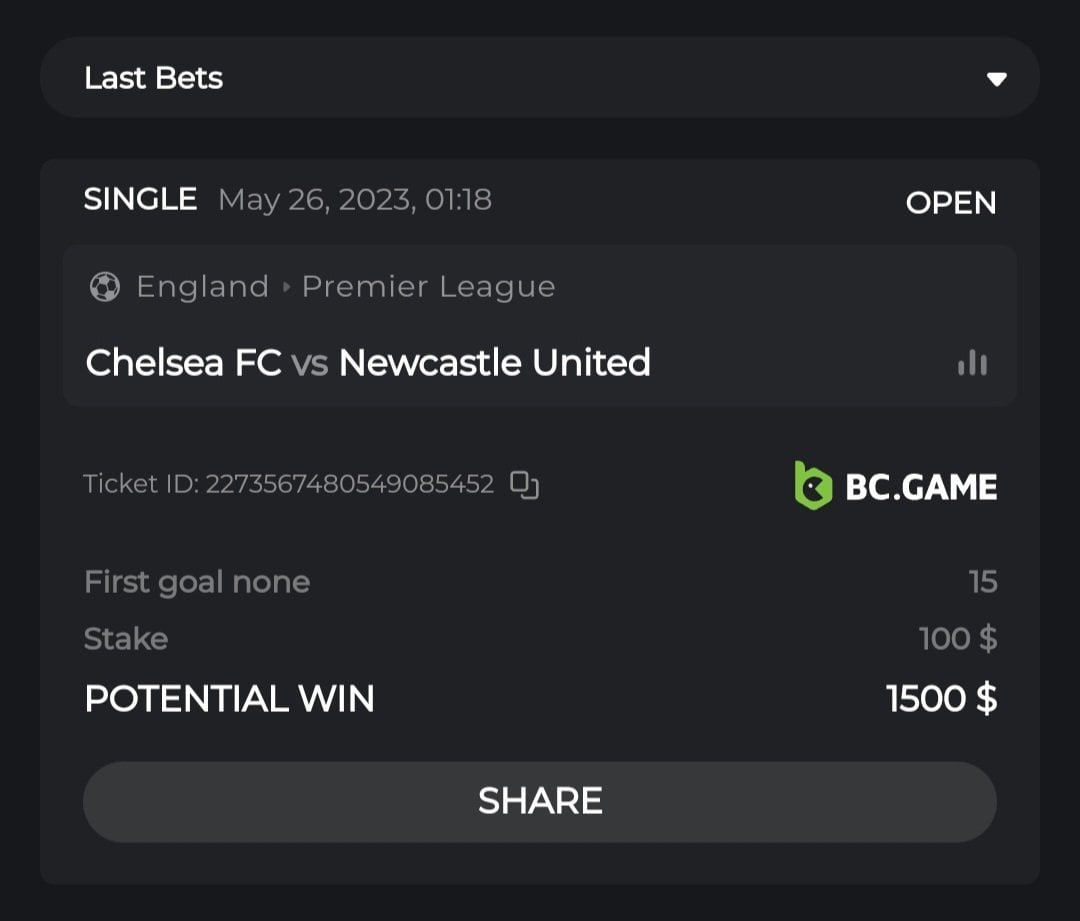Click the copy Ticket ID icon
Image resolution: width=1080 pixels, height=921 pixels.
tap(525, 485)
